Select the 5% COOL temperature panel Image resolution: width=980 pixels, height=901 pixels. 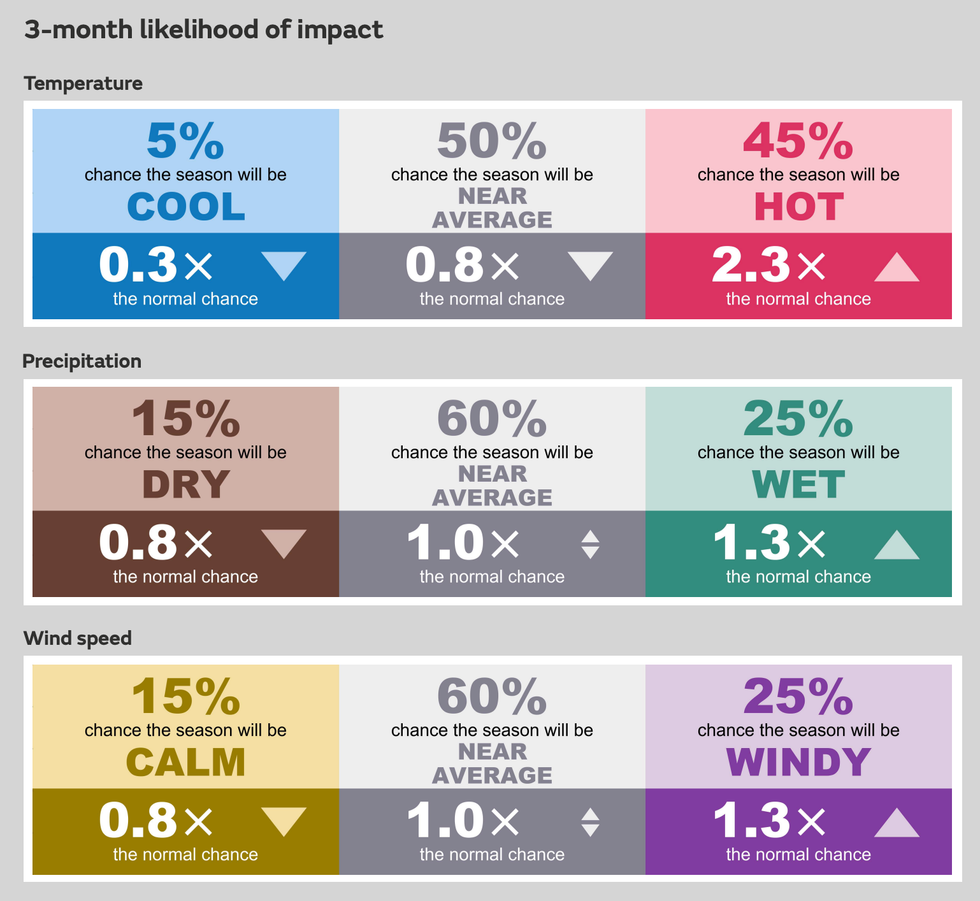tap(186, 171)
